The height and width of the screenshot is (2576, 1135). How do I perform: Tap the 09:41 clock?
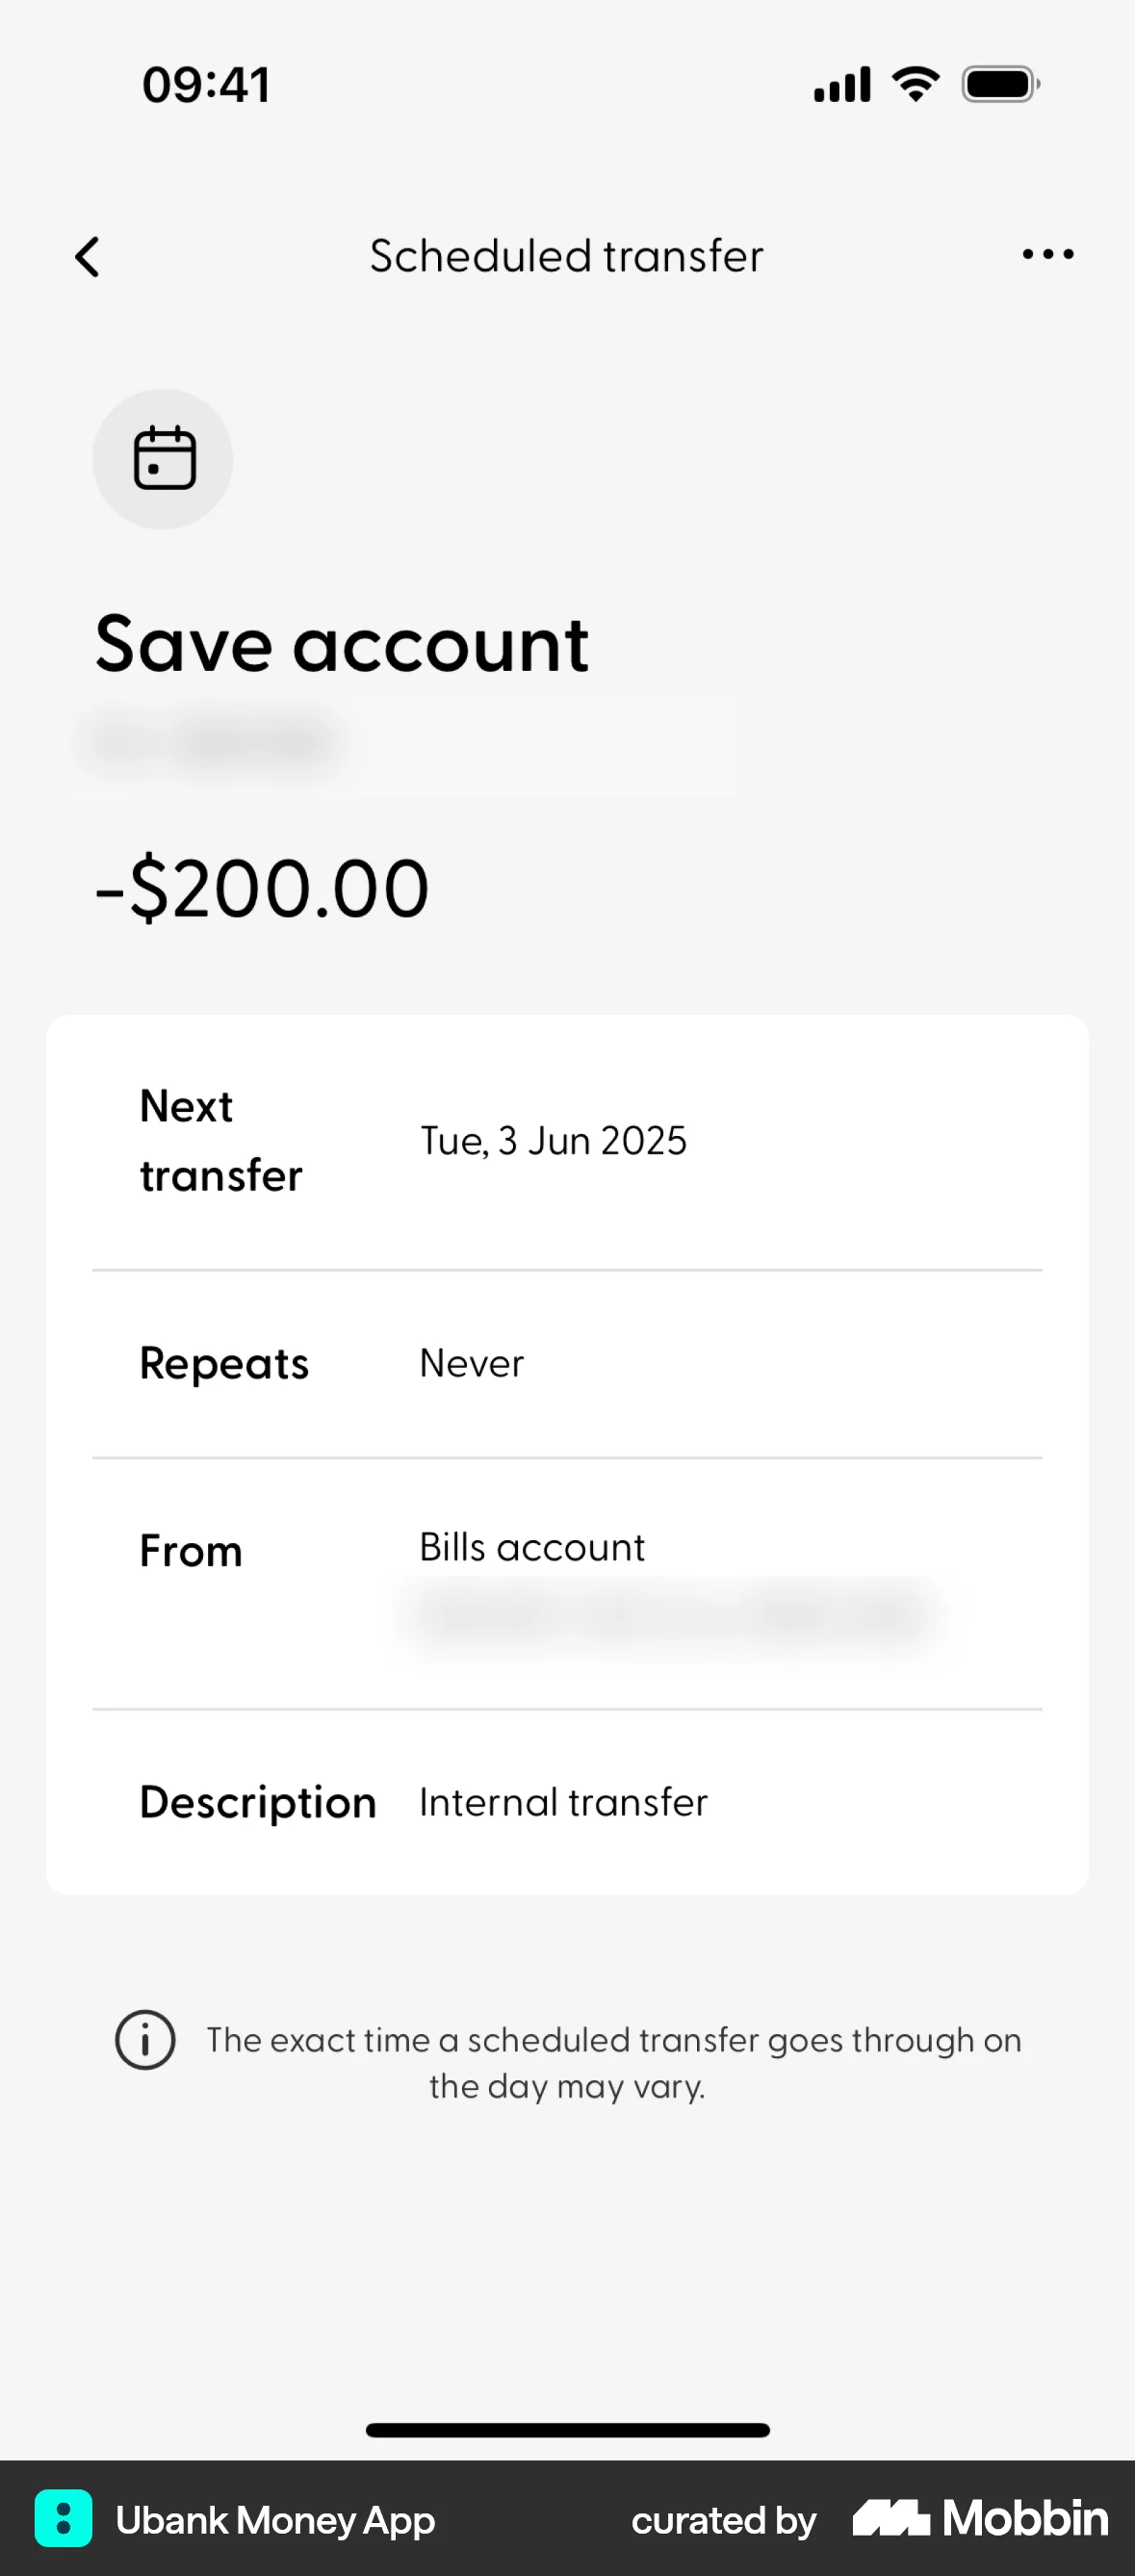pyautogui.click(x=206, y=85)
